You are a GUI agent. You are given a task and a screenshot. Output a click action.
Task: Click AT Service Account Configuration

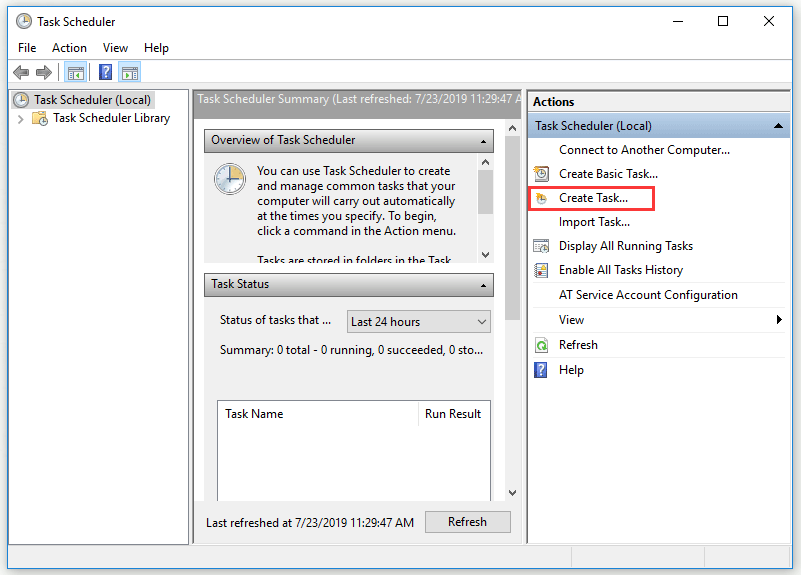click(648, 295)
